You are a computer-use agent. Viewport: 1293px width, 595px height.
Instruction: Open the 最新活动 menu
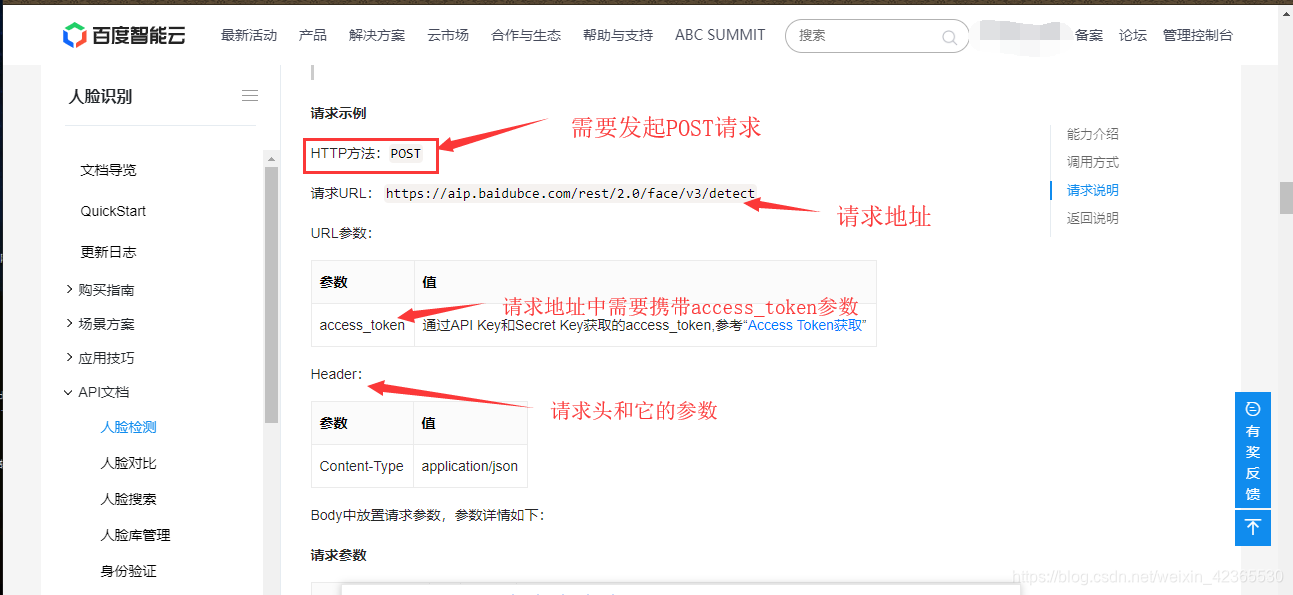(249, 35)
